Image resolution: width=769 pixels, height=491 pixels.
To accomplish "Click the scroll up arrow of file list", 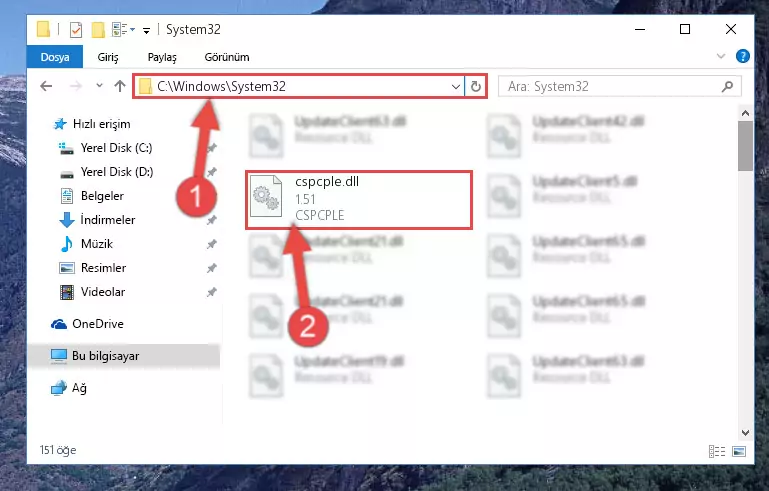I will [x=745, y=113].
